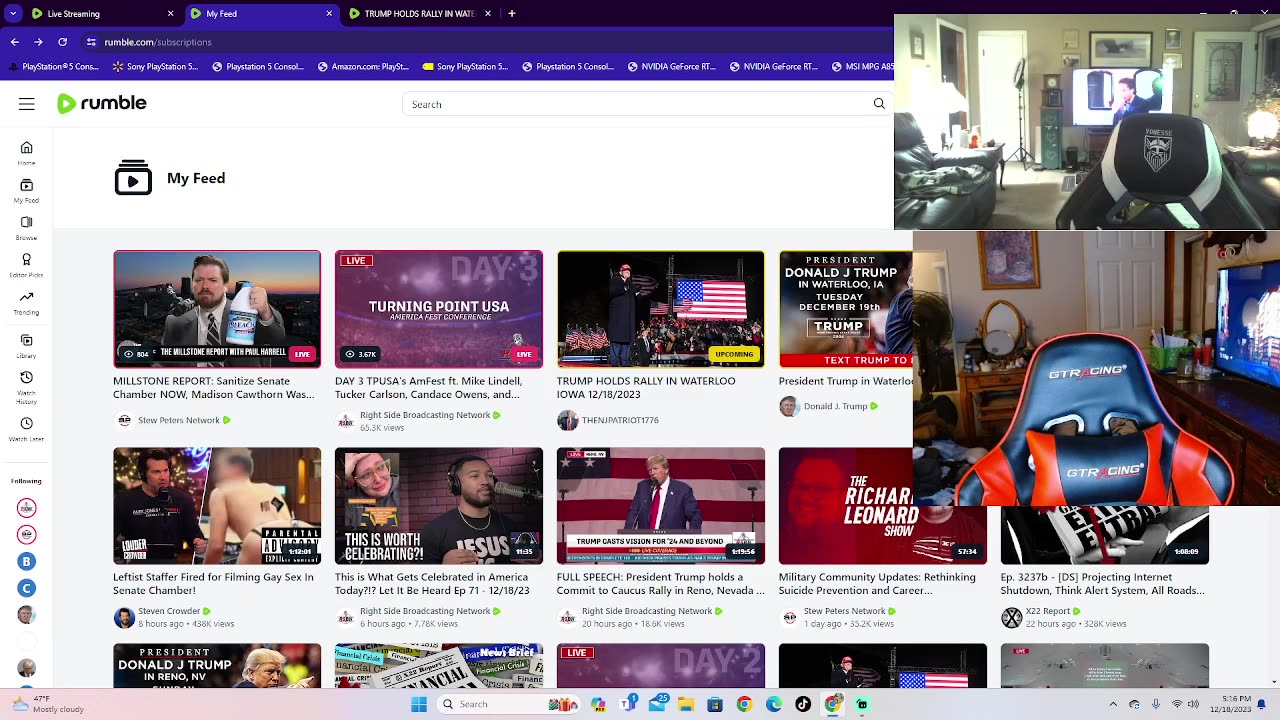Open Microsoft Edge from the taskbar

pyautogui.click(x=774, y=704)
